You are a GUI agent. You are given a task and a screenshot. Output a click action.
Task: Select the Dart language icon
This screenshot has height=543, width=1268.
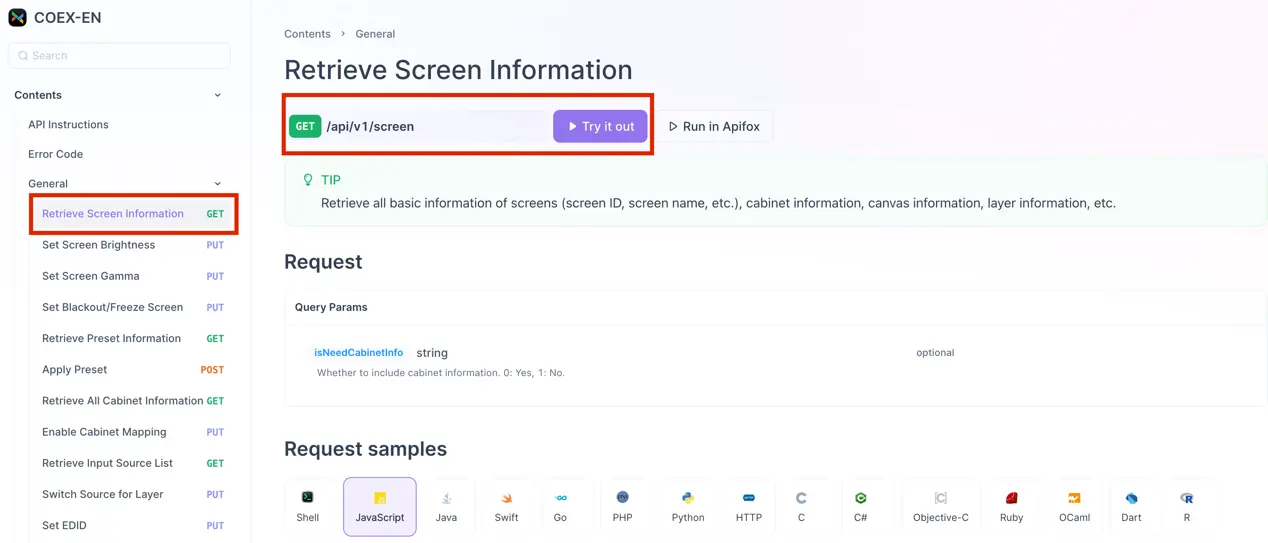(x=1131, y=498)
